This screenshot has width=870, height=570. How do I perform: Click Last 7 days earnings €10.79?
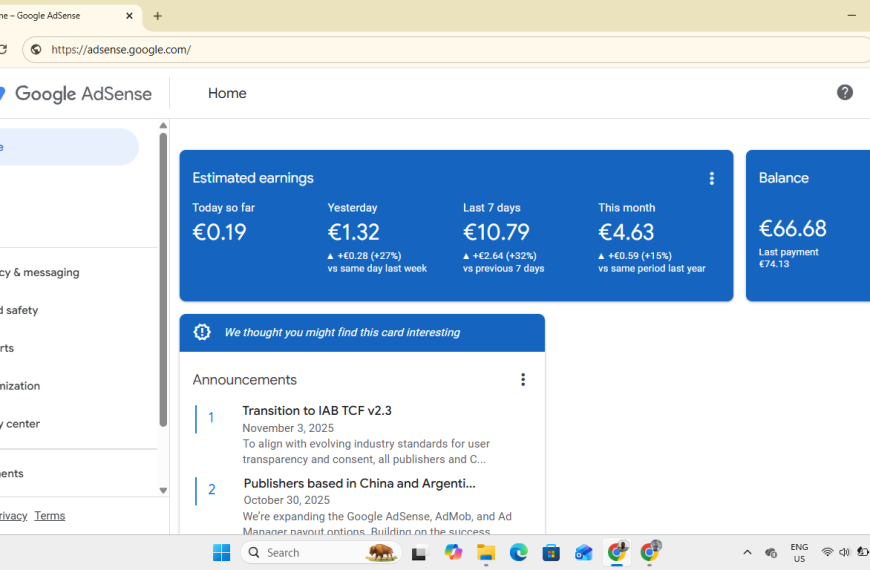[x=496, y=232]
